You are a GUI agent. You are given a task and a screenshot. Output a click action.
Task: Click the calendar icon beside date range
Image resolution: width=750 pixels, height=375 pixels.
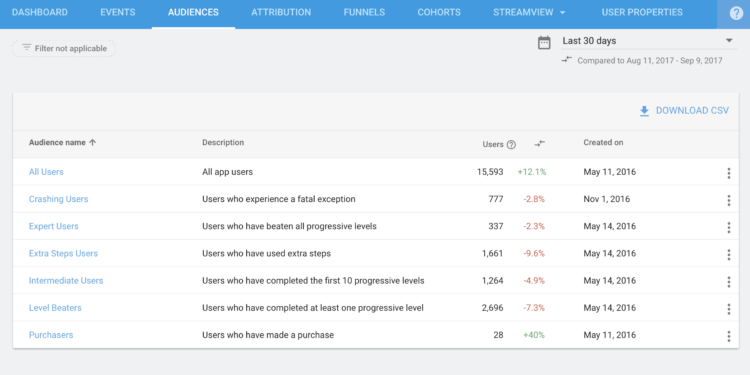pos(544,43)
